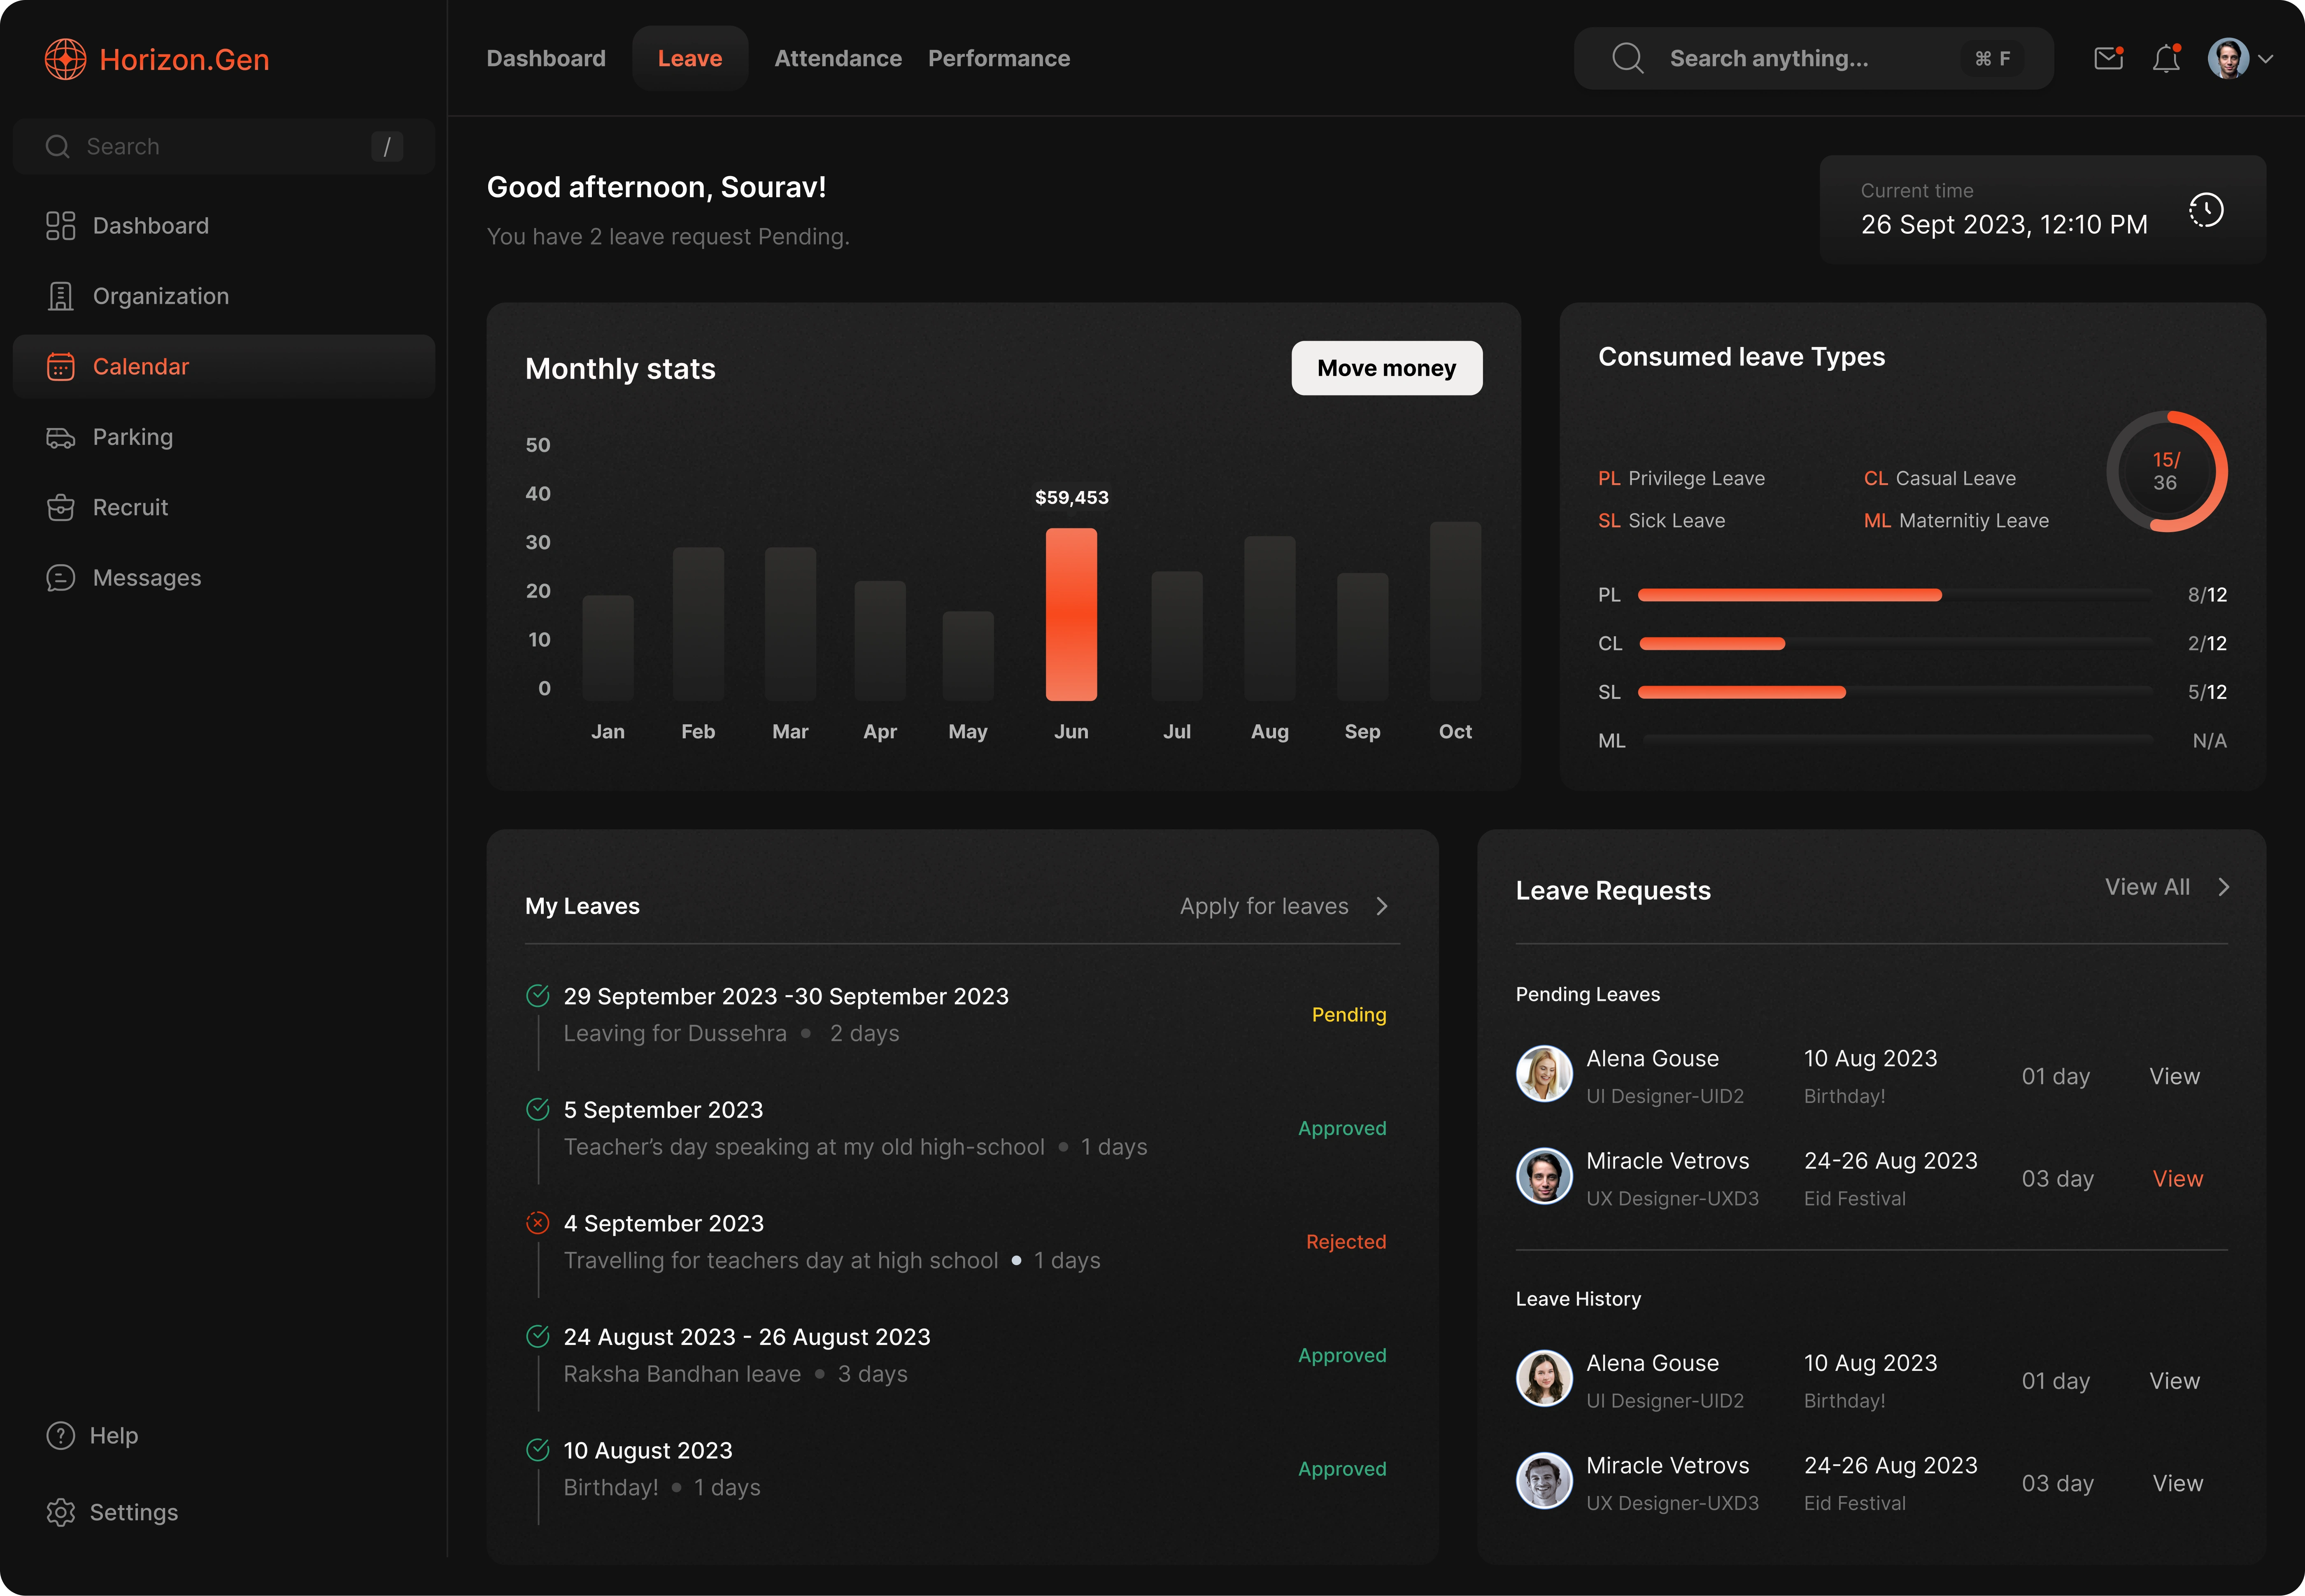Click the Leaving for Dussehra text
Viewport: 2305px width, 1596px height.
click(675, 1033)
